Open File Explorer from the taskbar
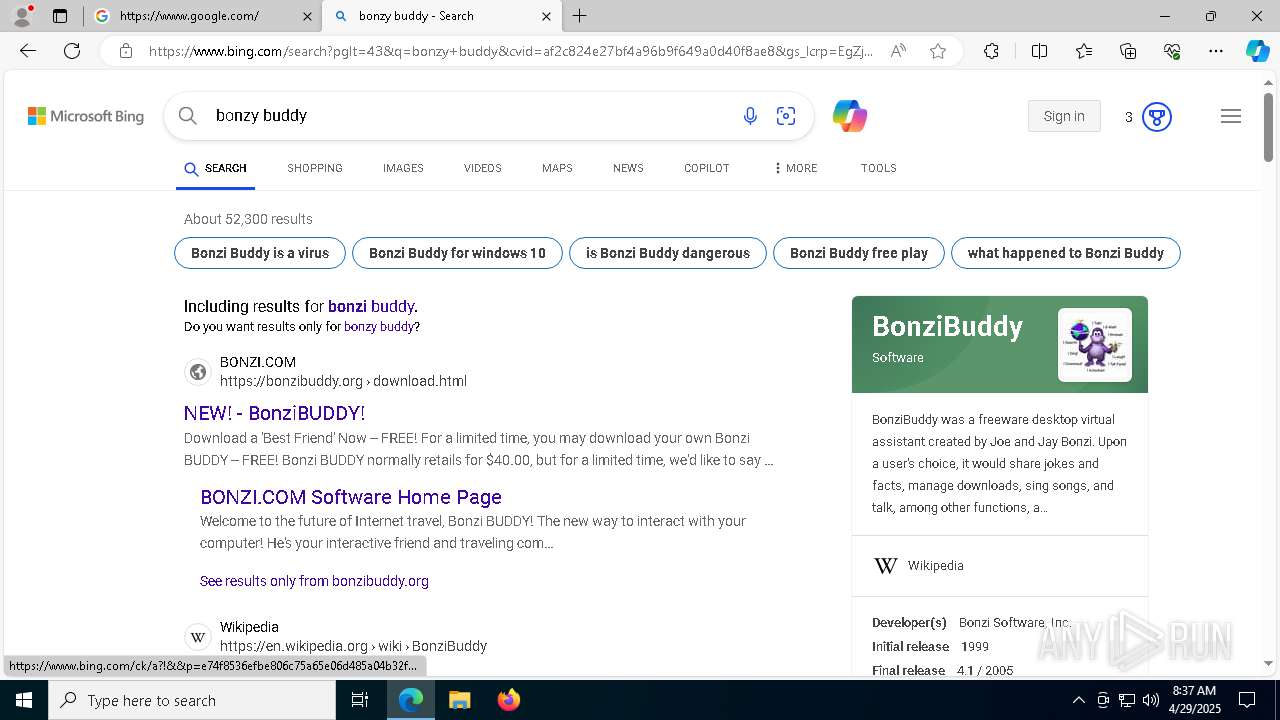This screenshot has height=720, width=1280. click(459, 700)
